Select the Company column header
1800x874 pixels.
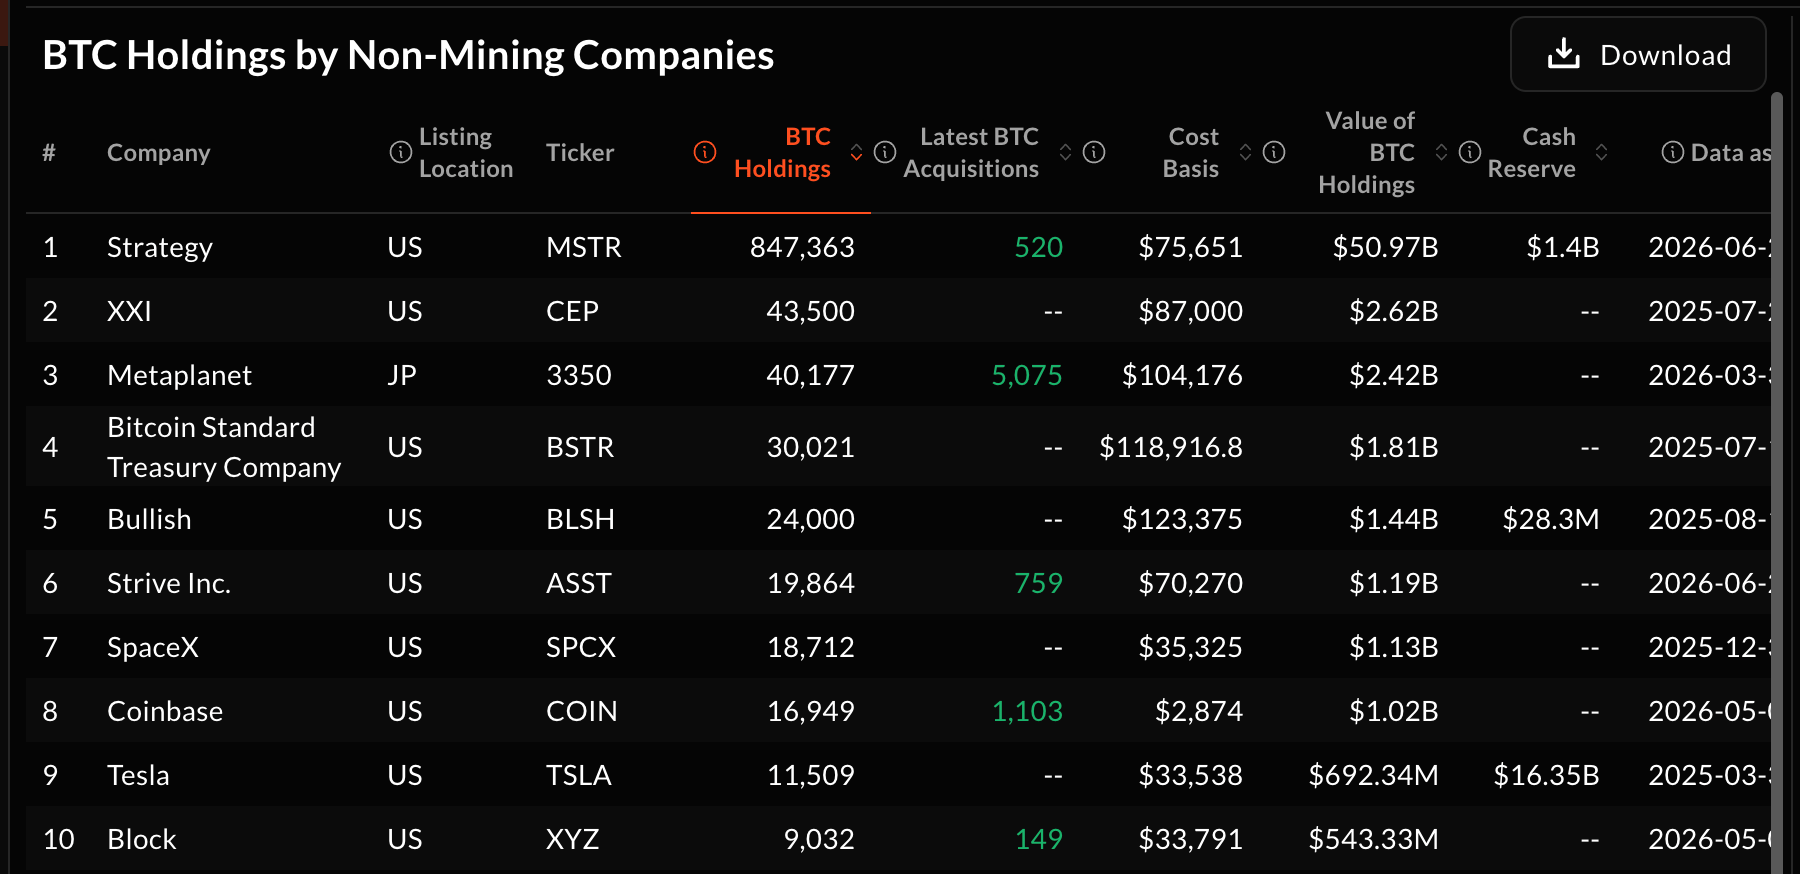coord(159,152)
